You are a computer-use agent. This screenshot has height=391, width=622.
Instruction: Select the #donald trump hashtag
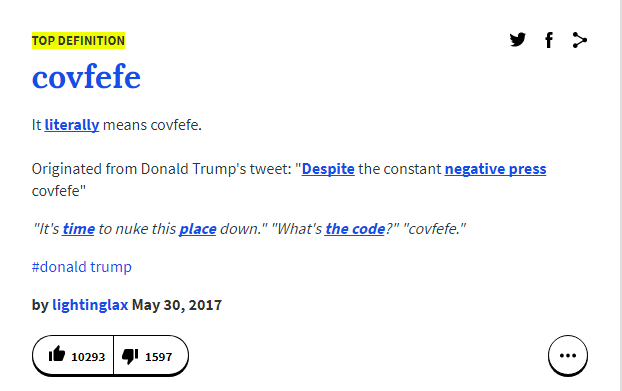coord(82,267)
